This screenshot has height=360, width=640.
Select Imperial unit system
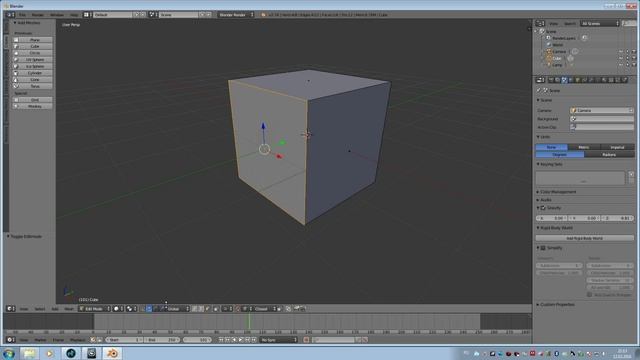(x=618, y=147)
